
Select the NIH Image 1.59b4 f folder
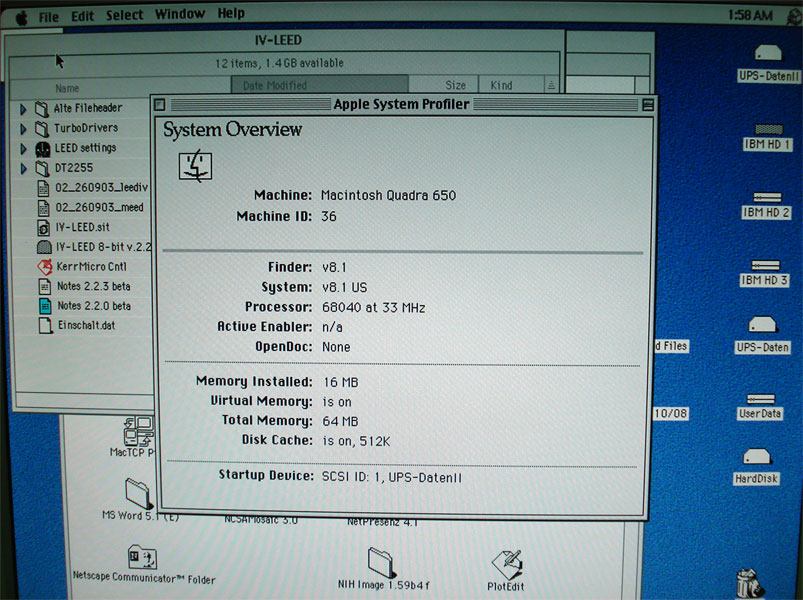(382, 562)
